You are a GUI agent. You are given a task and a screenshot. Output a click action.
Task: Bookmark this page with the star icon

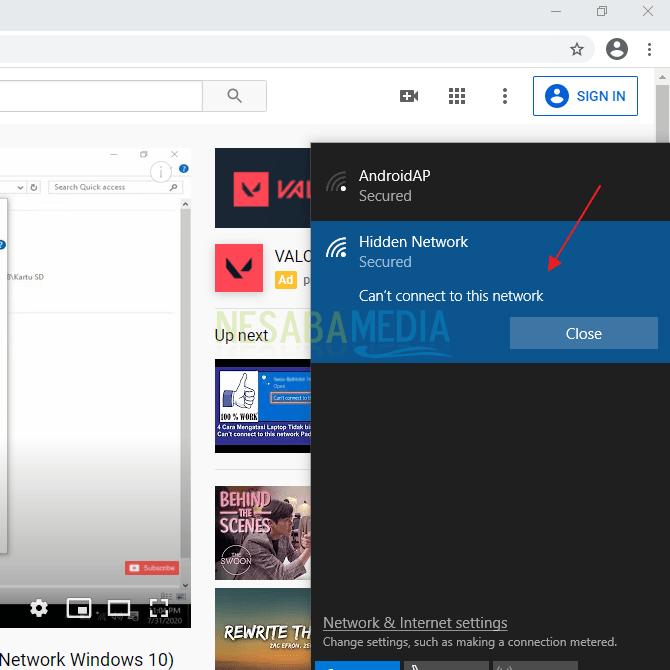point(577,49)
